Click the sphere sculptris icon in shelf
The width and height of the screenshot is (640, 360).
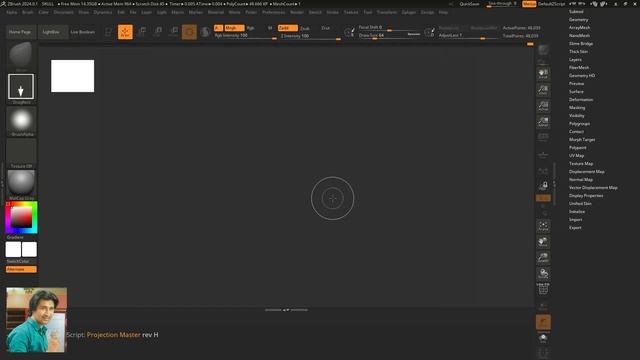click(x=205, y=32)
